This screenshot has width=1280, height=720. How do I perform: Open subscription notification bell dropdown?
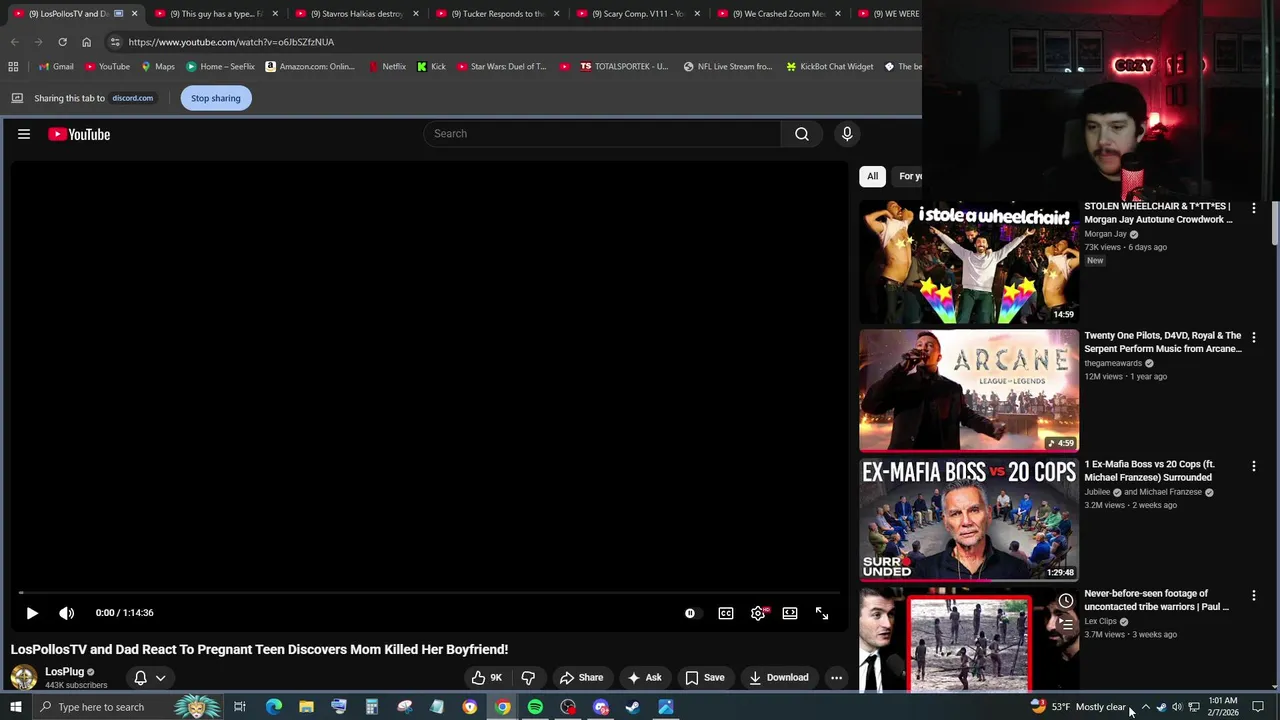pos(150,677)
